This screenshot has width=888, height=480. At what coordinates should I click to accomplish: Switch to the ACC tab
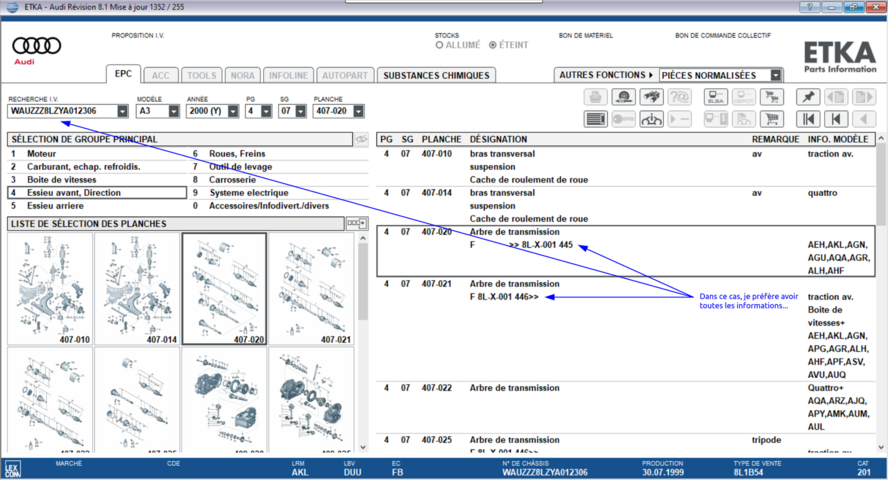[x=160, y=75]
